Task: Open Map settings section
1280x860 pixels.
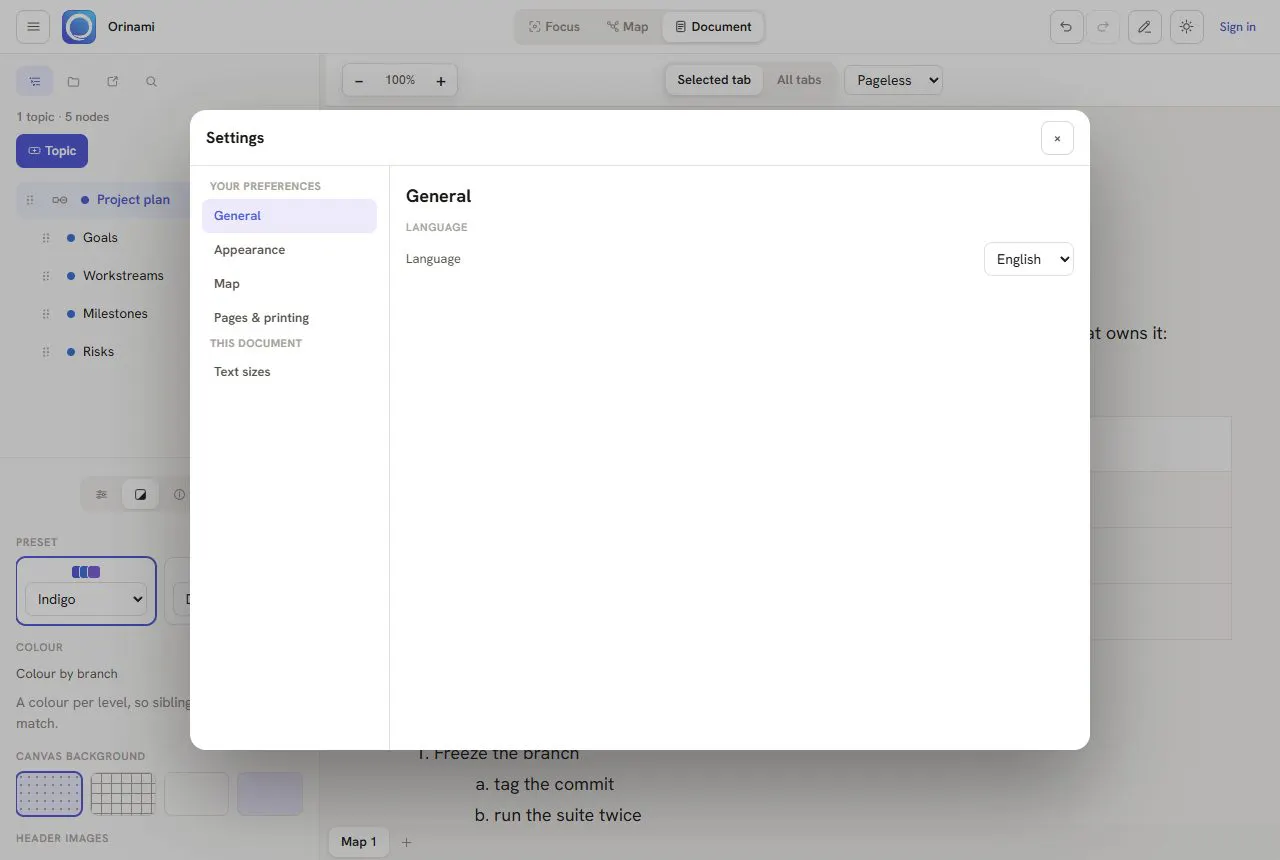Action: [289, 284]
